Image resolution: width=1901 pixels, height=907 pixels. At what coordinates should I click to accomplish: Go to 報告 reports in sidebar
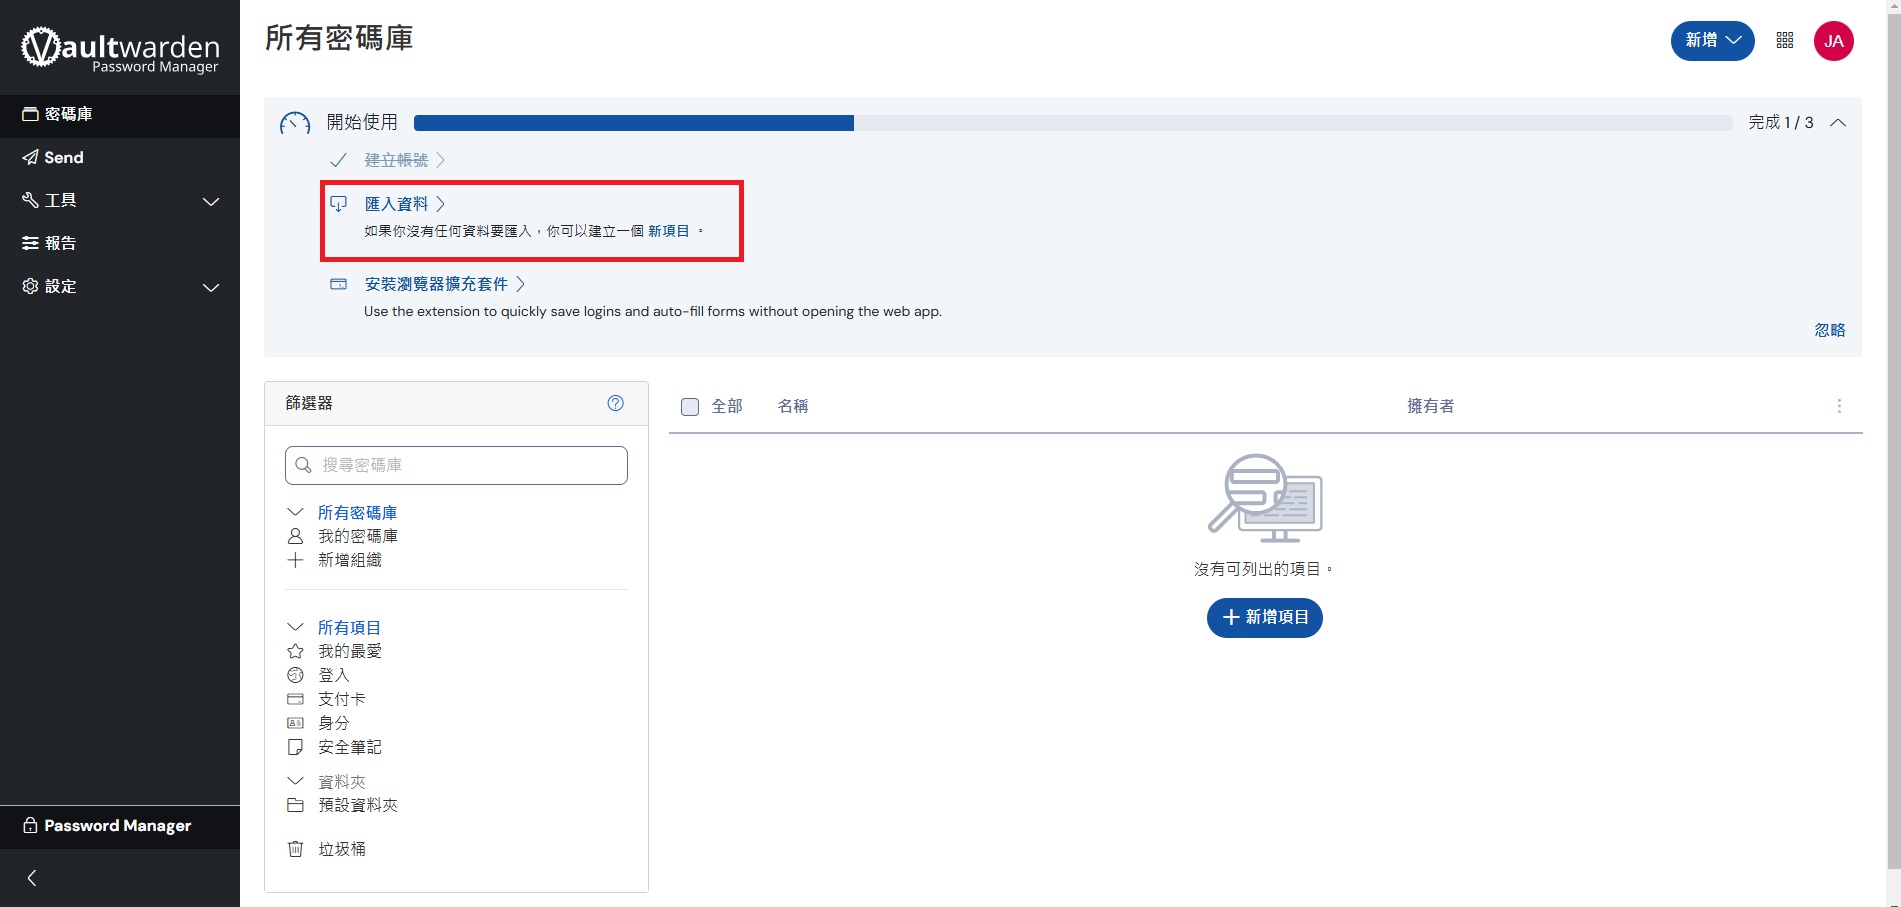pyautogui.click(x=60, y=244)
